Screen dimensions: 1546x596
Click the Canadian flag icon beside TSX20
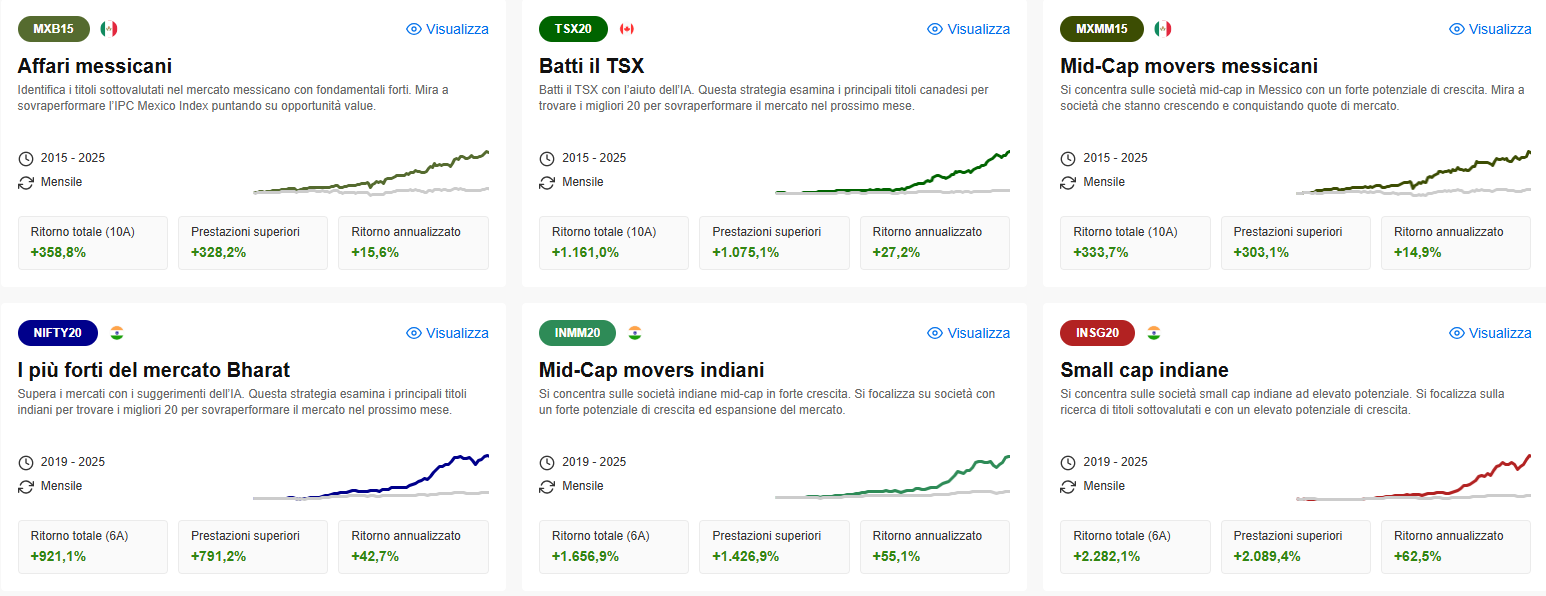(x=628, y=29)
